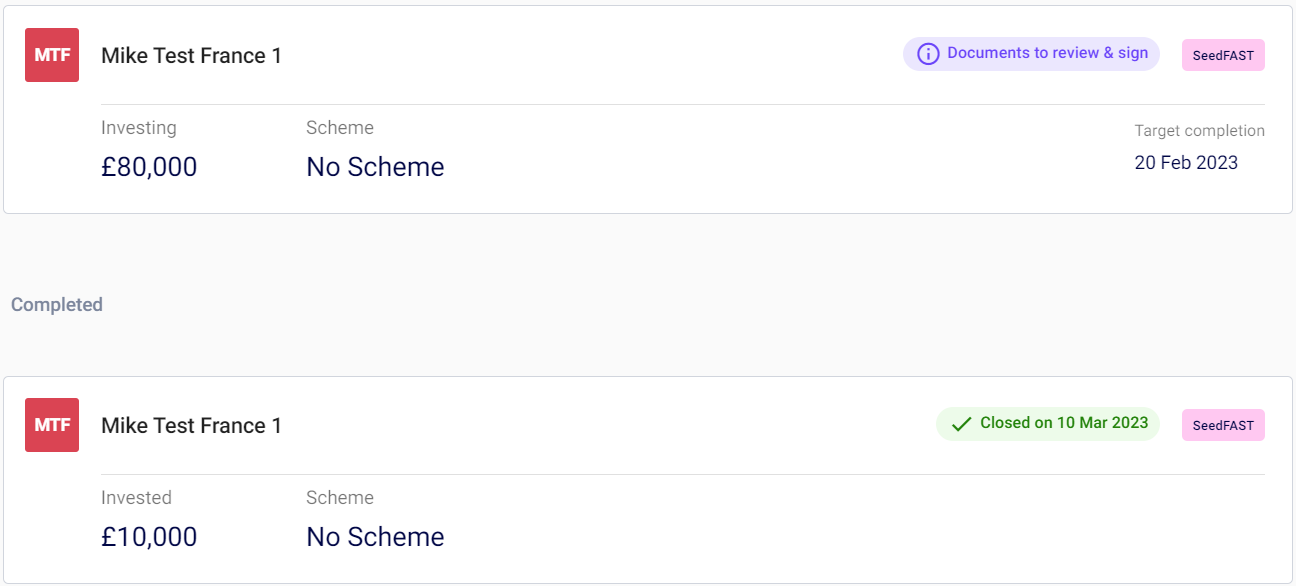Click the 'Invested' label
Image resolution: width=1296 pixels, height=586 pixels.
tap(136, 498)
